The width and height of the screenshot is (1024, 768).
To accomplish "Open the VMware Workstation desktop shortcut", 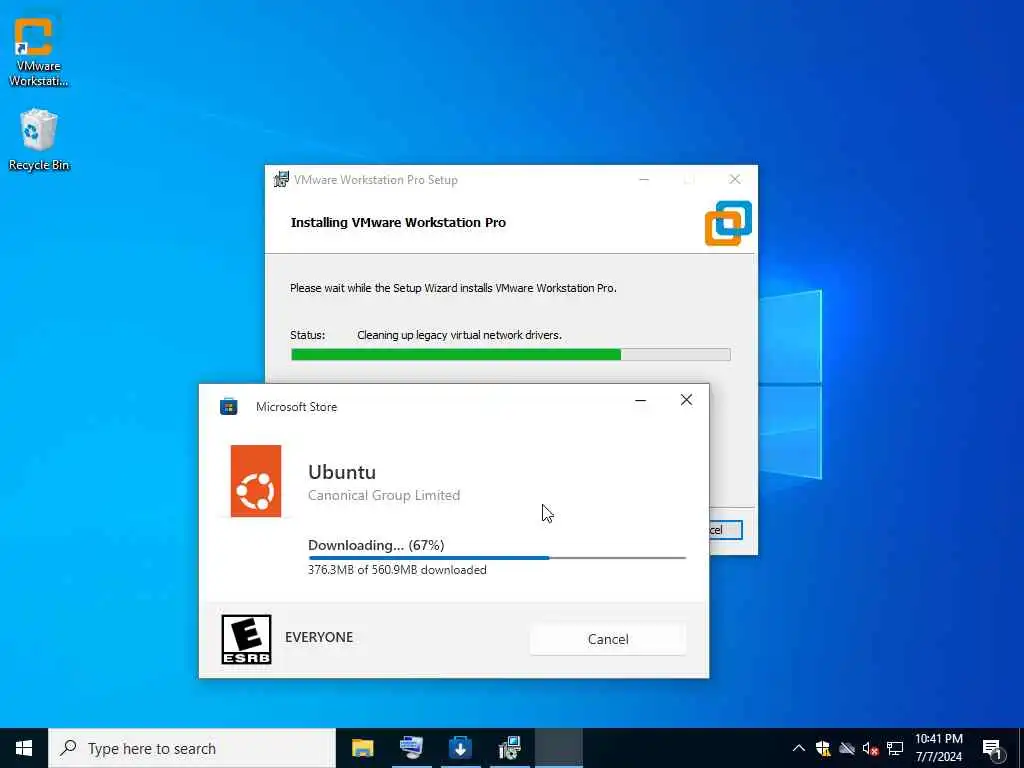I will [38, 51].
